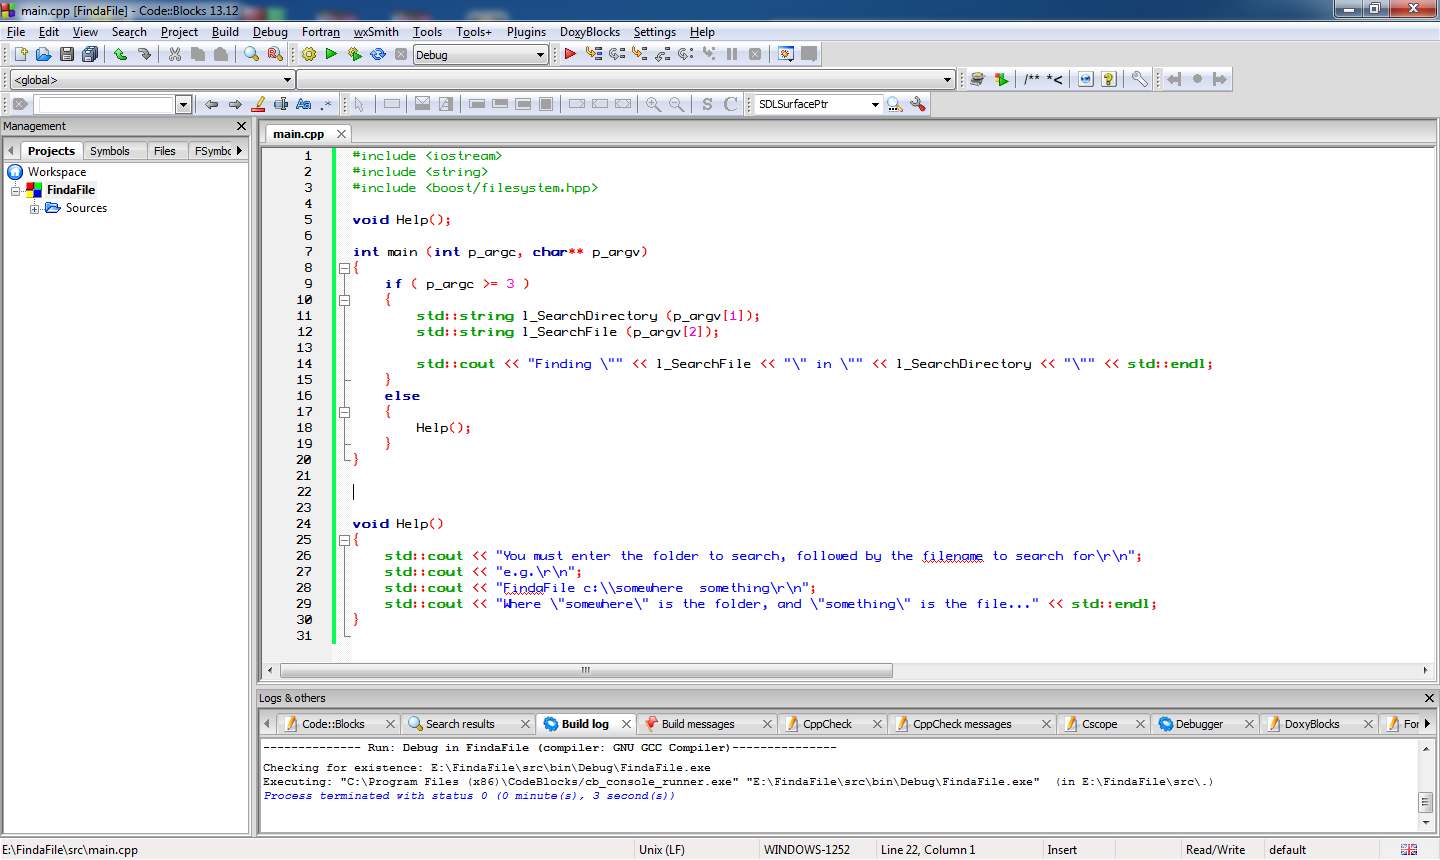View HTML documentation with the globe icon
1440x860 pixels.
pos(1086,79)
